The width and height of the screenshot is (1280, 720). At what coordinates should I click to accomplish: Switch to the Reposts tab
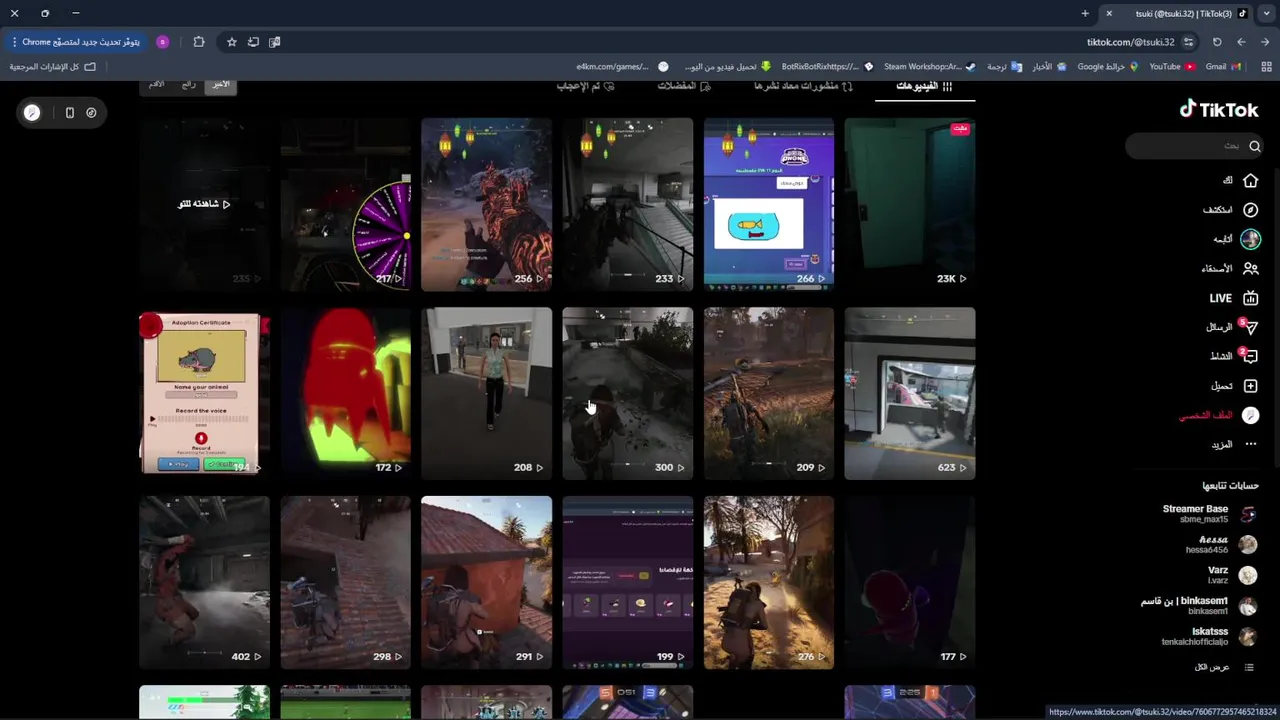pos(803,86)
